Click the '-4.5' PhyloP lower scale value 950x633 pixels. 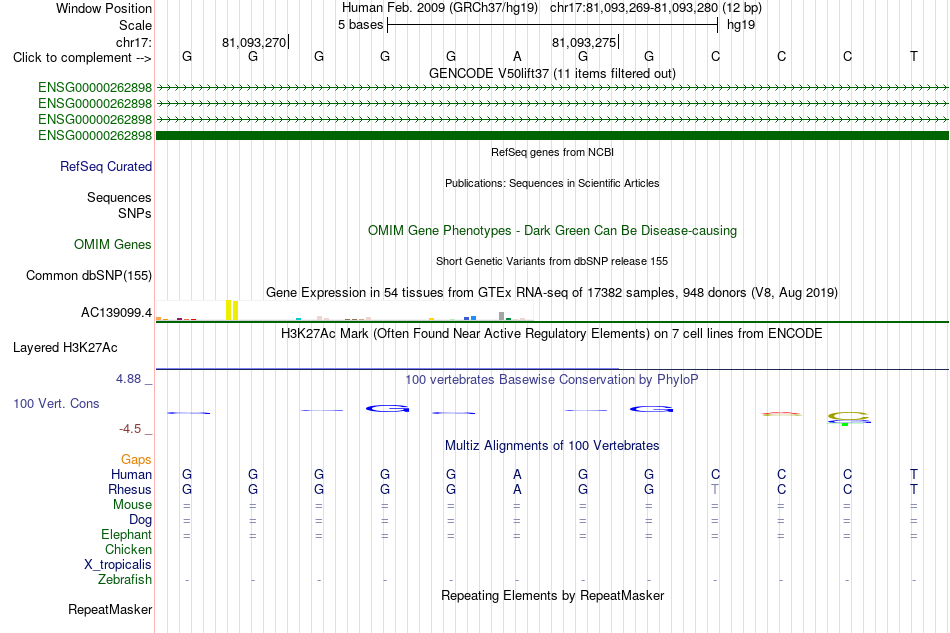(x=130, y=429)
